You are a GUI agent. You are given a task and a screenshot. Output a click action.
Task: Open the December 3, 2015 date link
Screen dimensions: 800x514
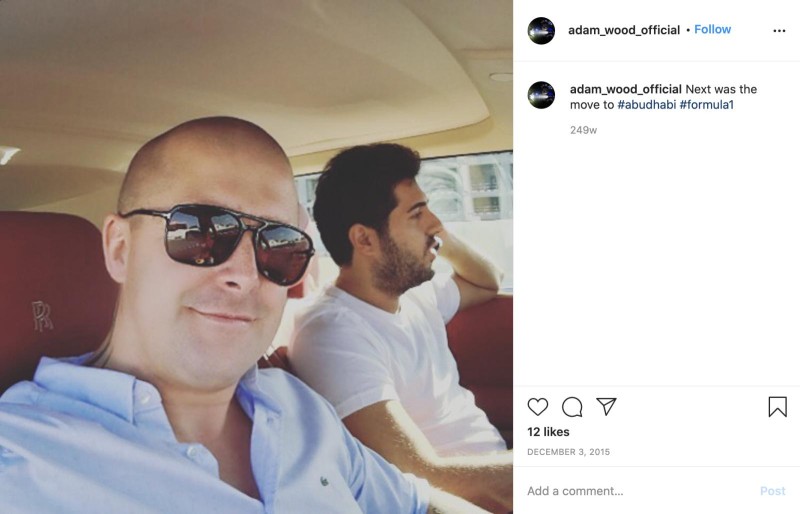[x=568, y=452]
